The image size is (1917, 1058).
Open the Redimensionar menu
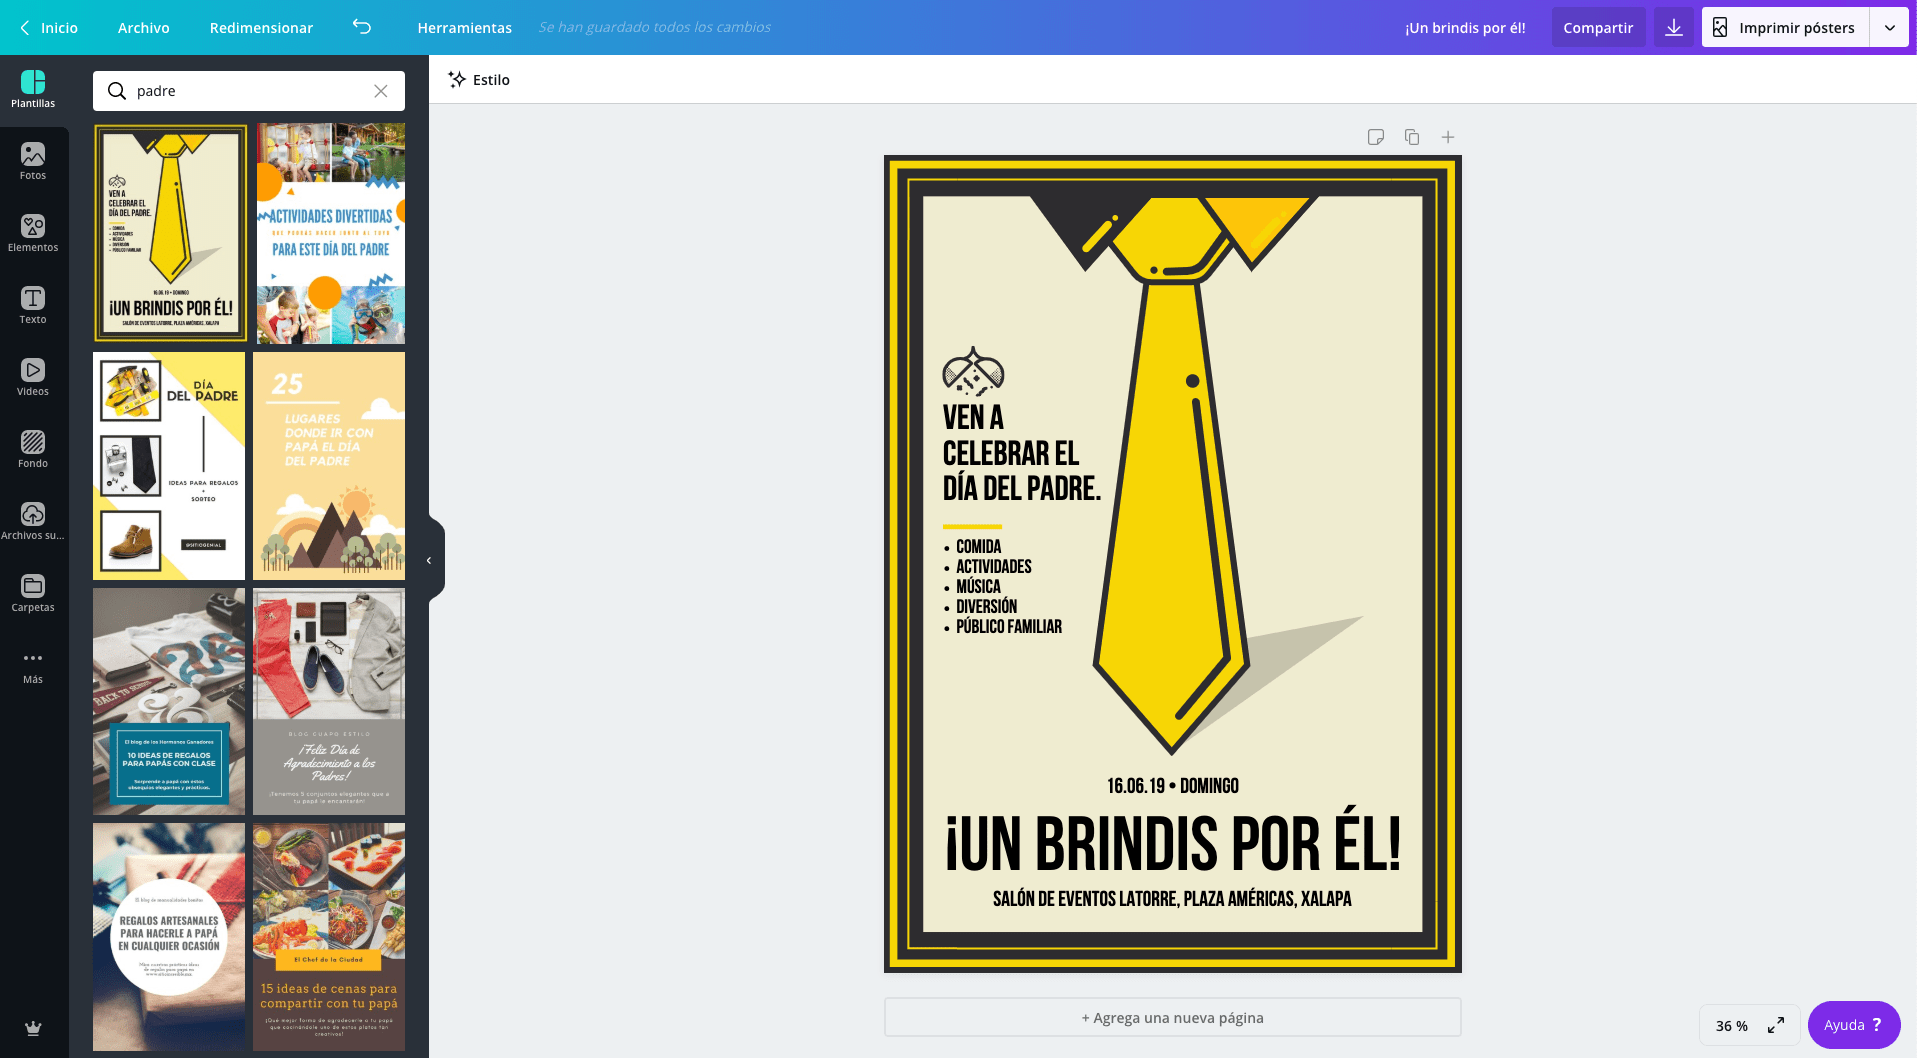click(x=261, y=28)
